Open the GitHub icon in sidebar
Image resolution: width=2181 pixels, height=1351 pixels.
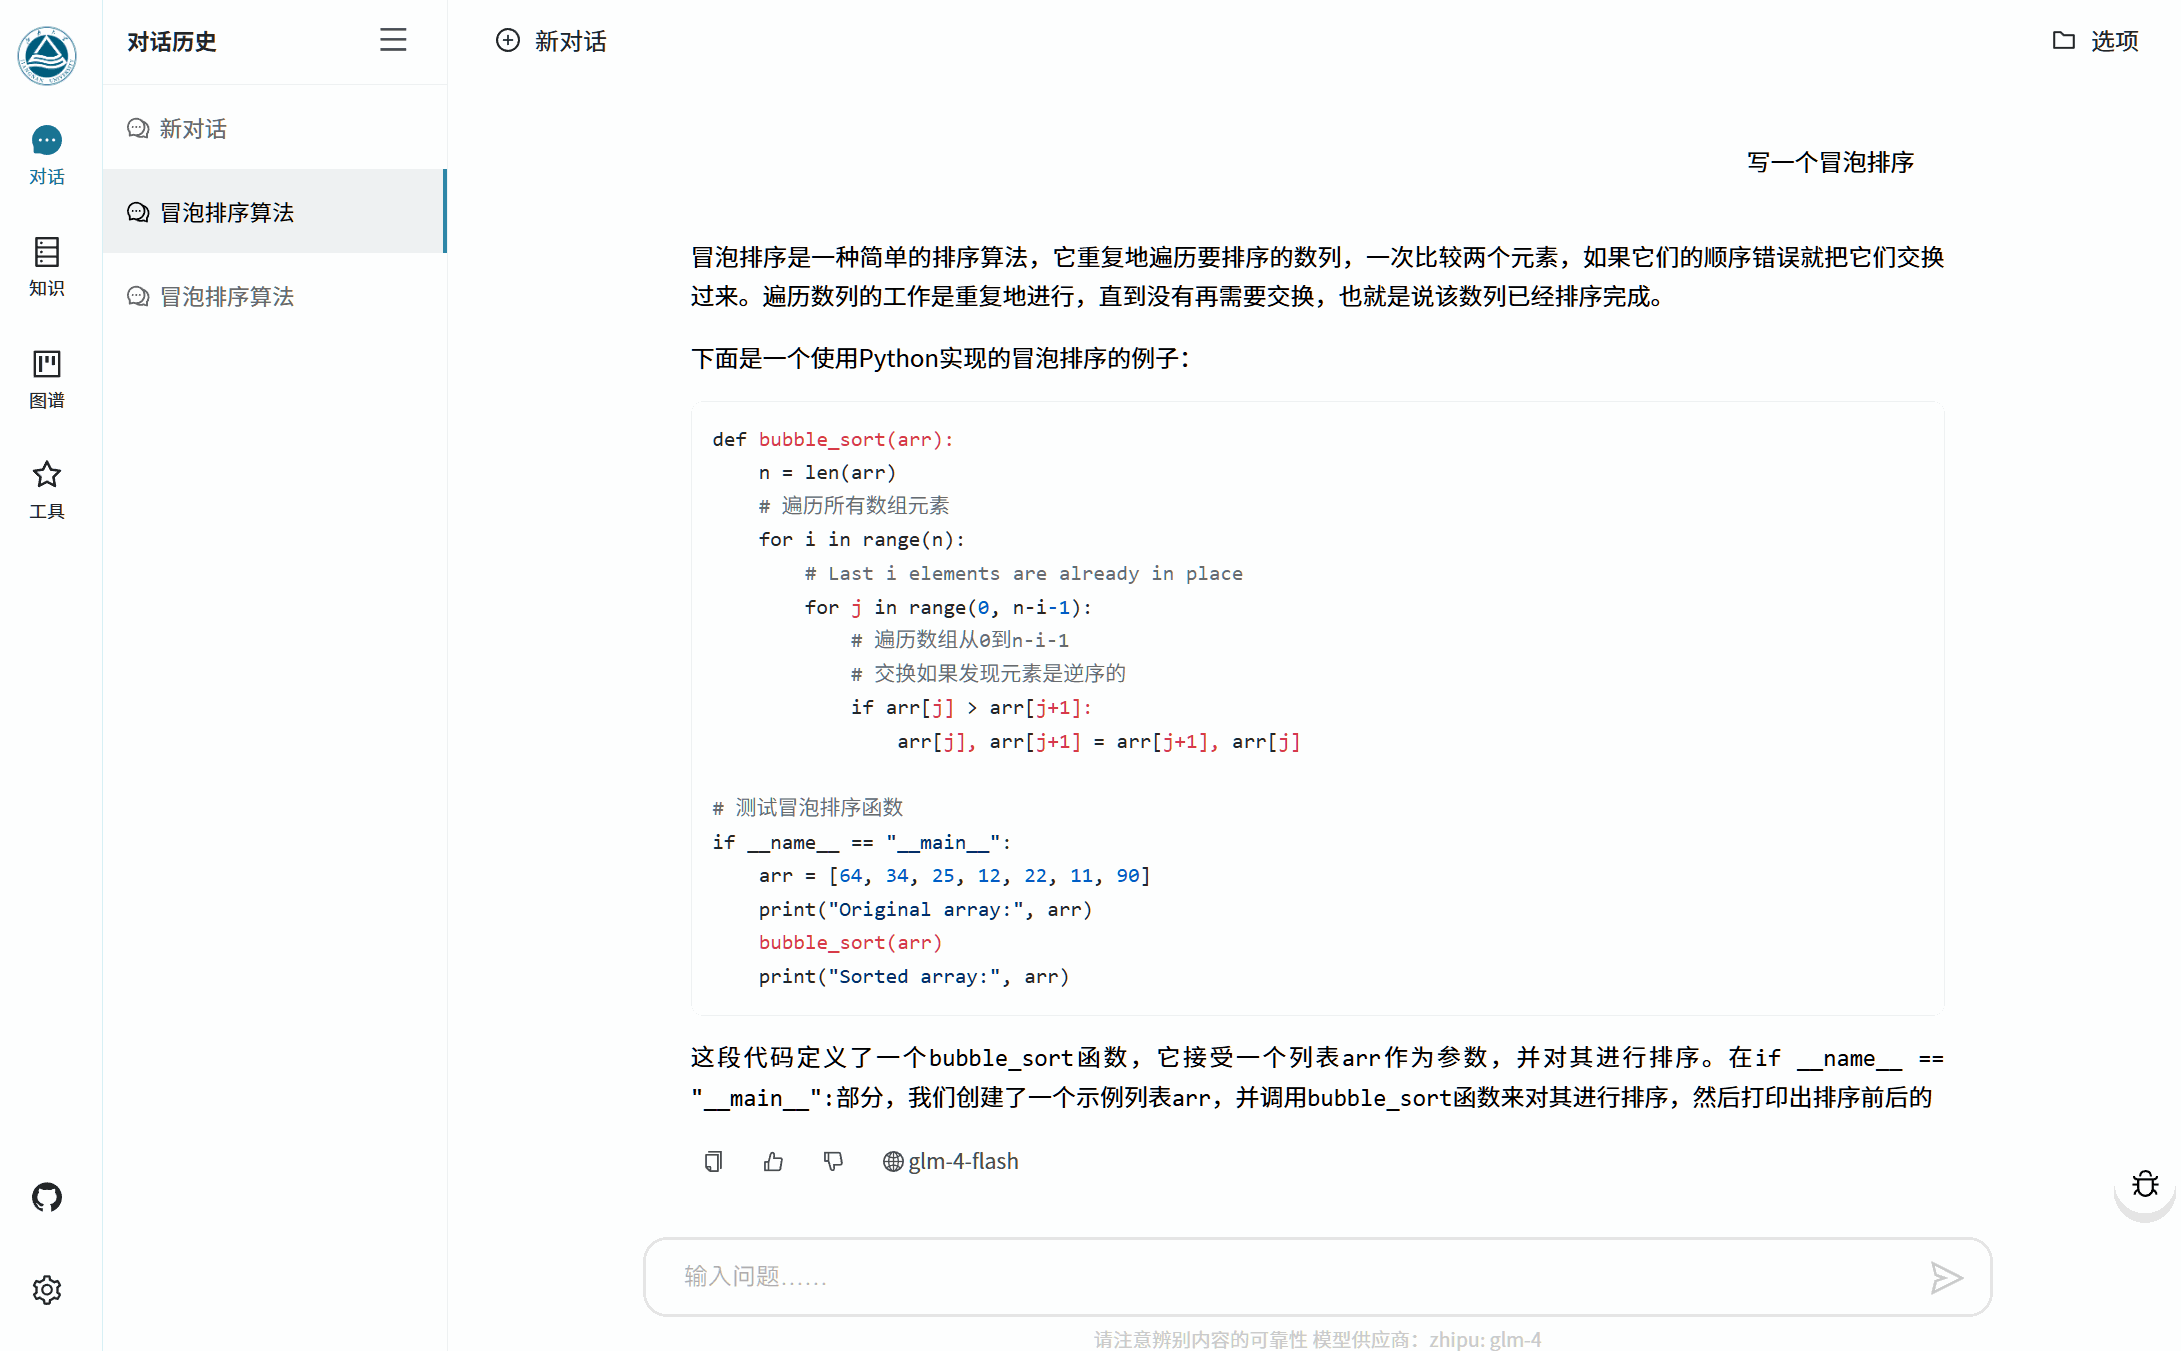(46, 1197)
